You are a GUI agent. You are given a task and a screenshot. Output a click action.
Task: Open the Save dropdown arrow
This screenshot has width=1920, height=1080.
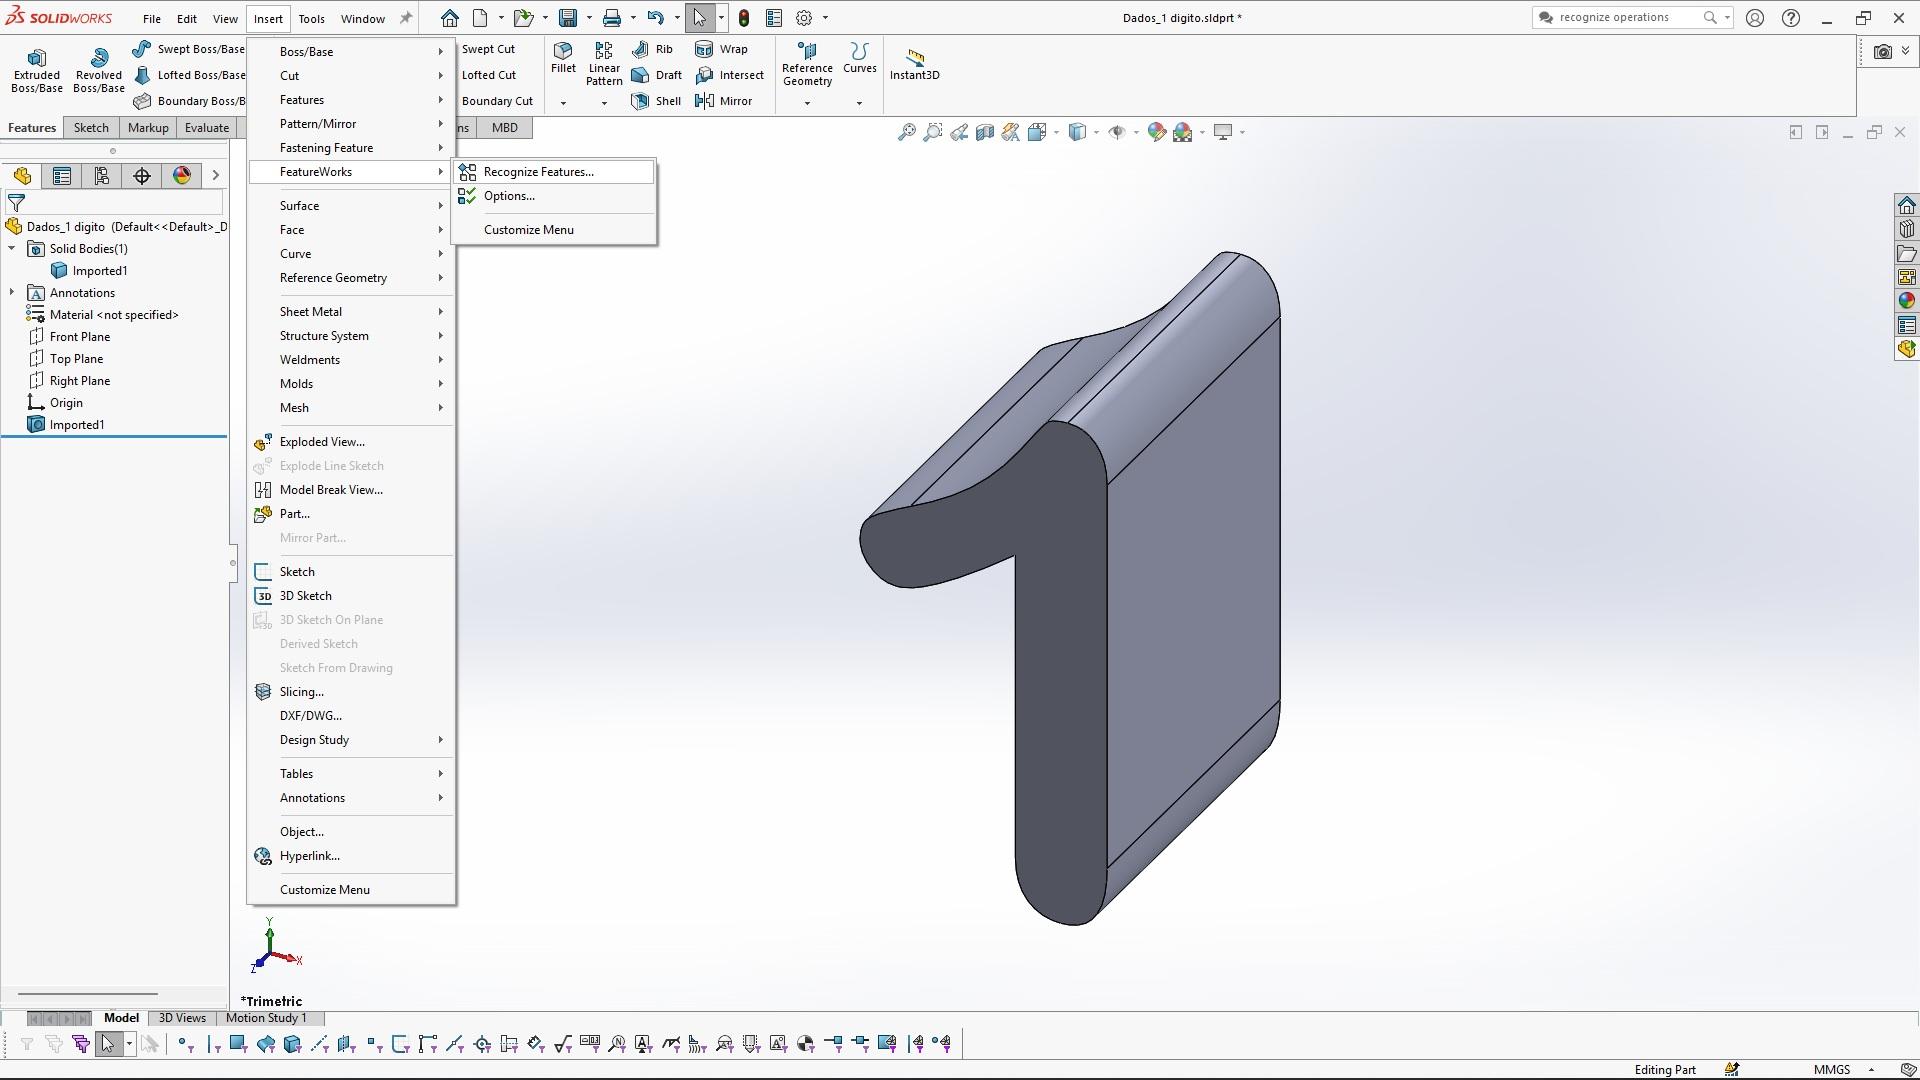[588, 18]
